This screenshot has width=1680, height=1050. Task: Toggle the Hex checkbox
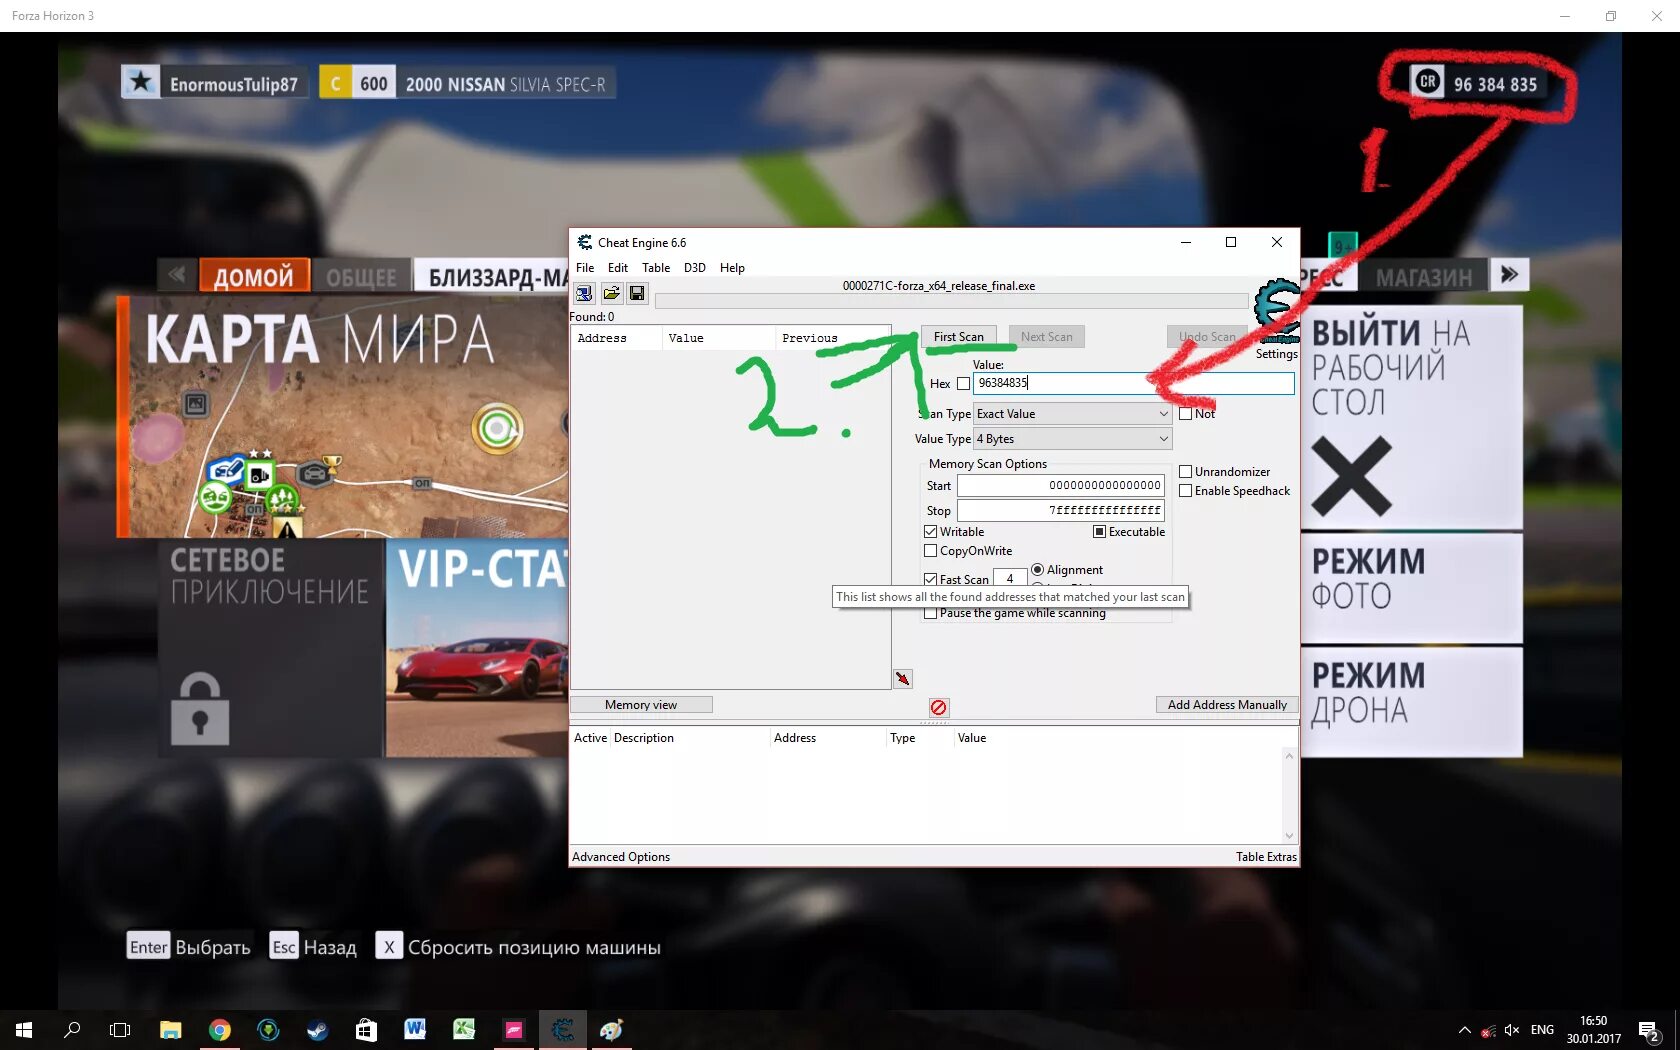pos(963,384)
